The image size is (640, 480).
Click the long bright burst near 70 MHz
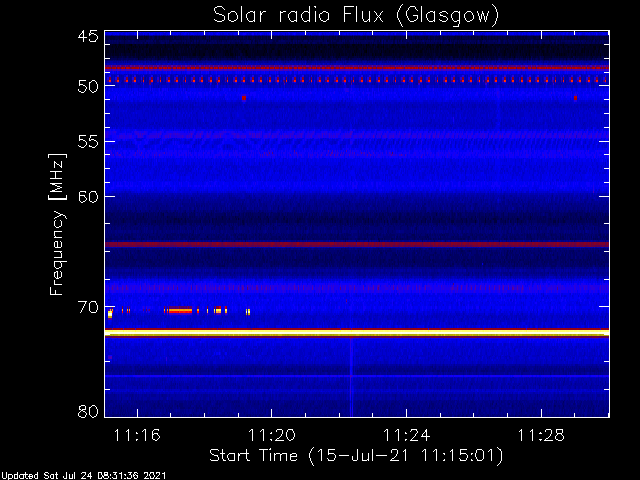click(180, 310)
